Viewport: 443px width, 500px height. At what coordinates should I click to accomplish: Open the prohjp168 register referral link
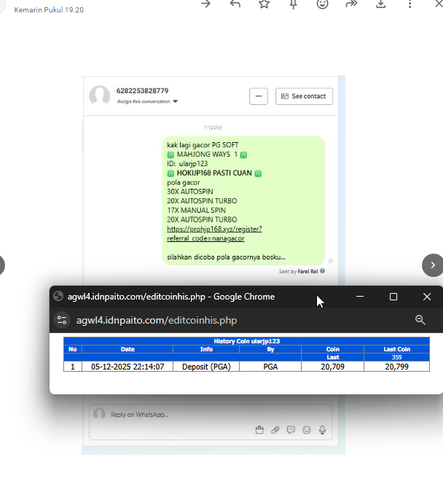tap(214, 234)
